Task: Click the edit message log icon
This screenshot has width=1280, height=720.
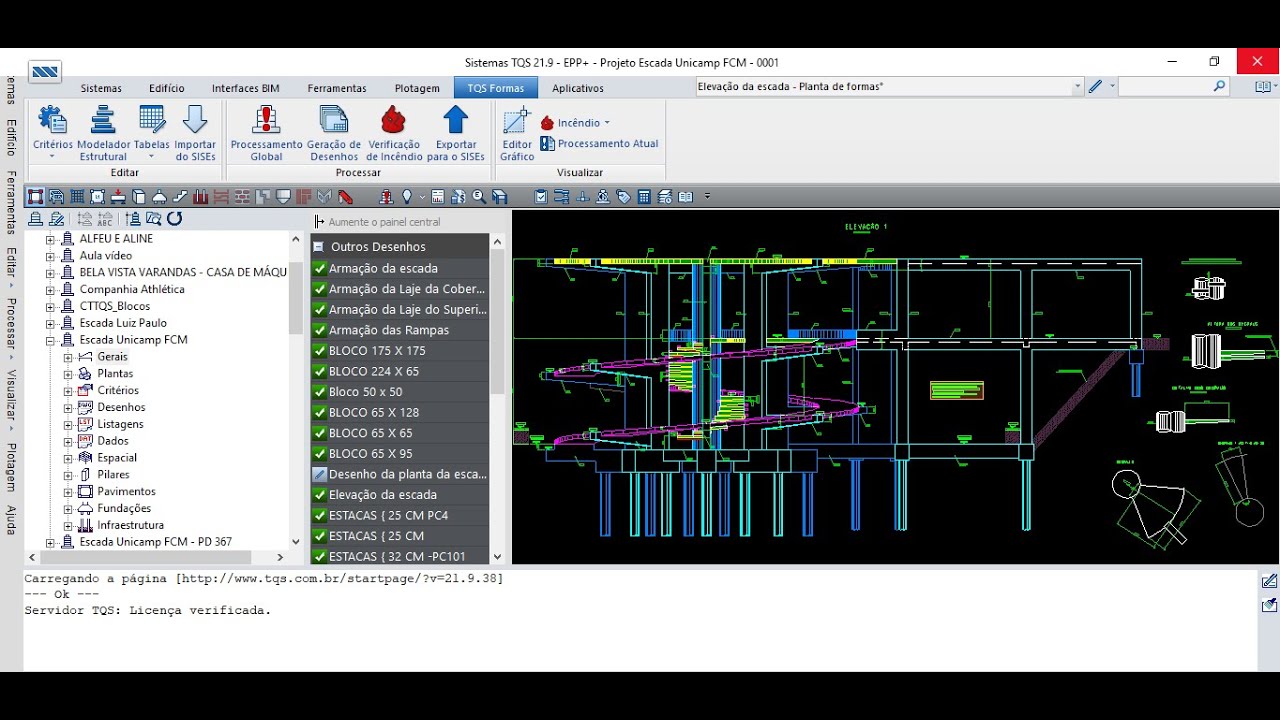Action: pos(1269,581)
